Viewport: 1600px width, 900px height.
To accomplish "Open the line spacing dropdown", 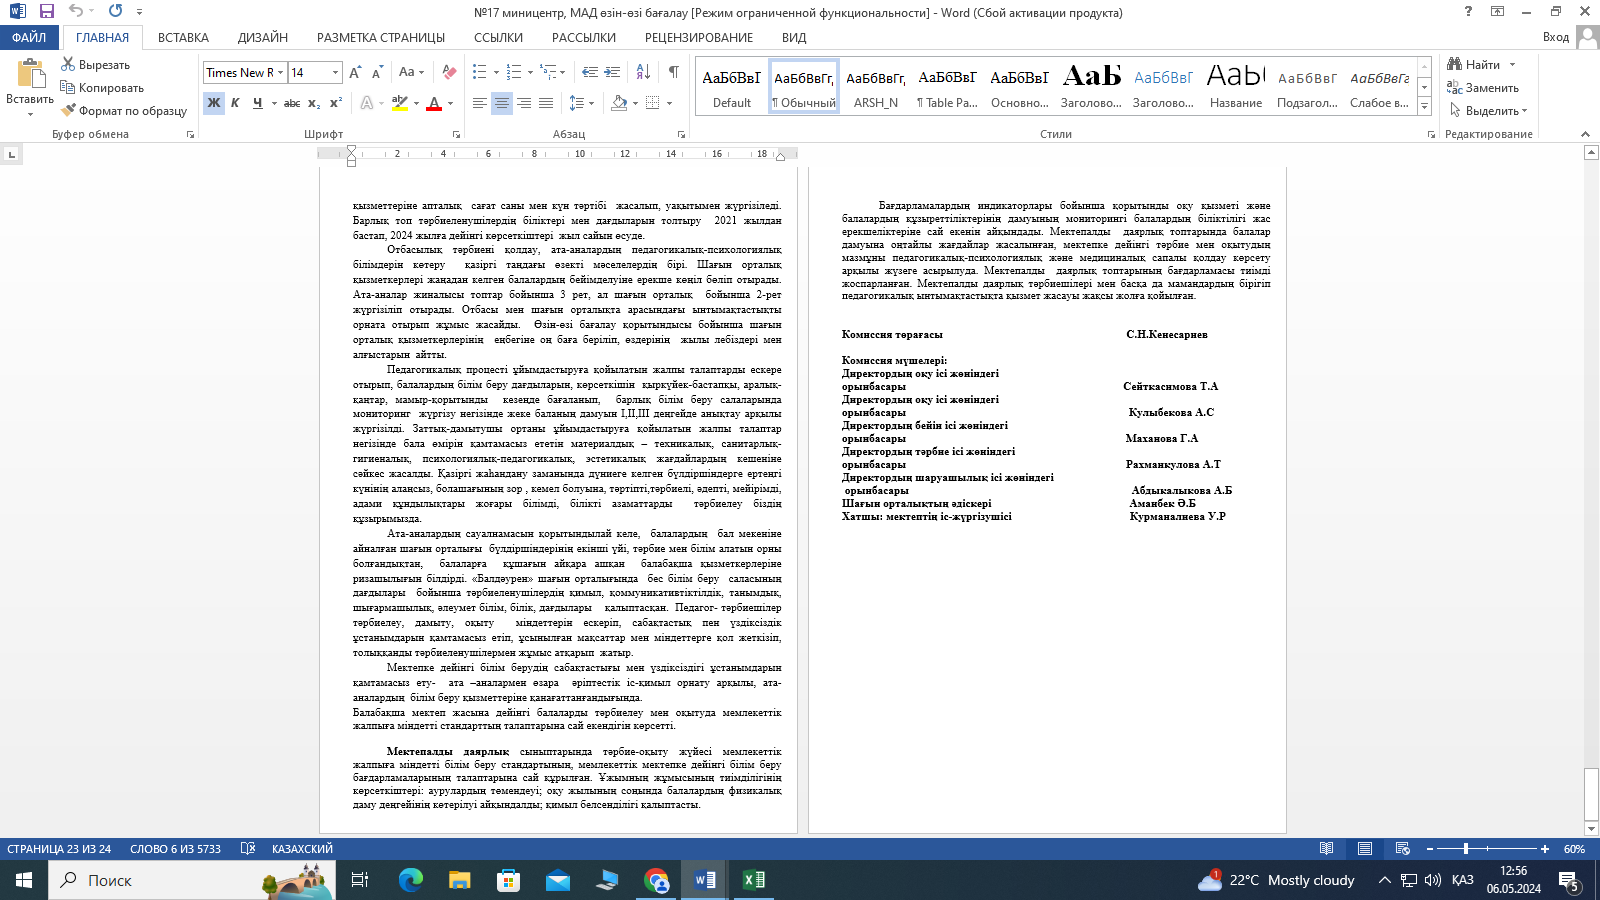I will pyautogui.click(x=581, y=103).
